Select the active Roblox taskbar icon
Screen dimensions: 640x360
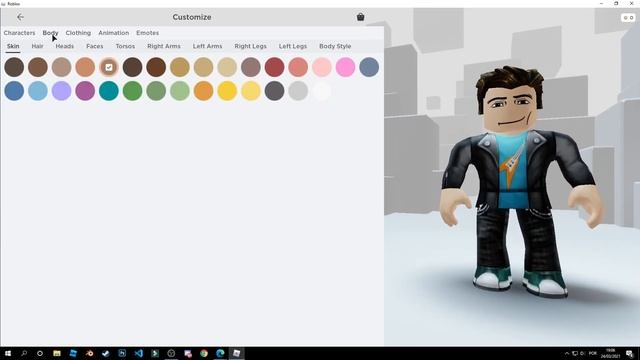[236, 353]
